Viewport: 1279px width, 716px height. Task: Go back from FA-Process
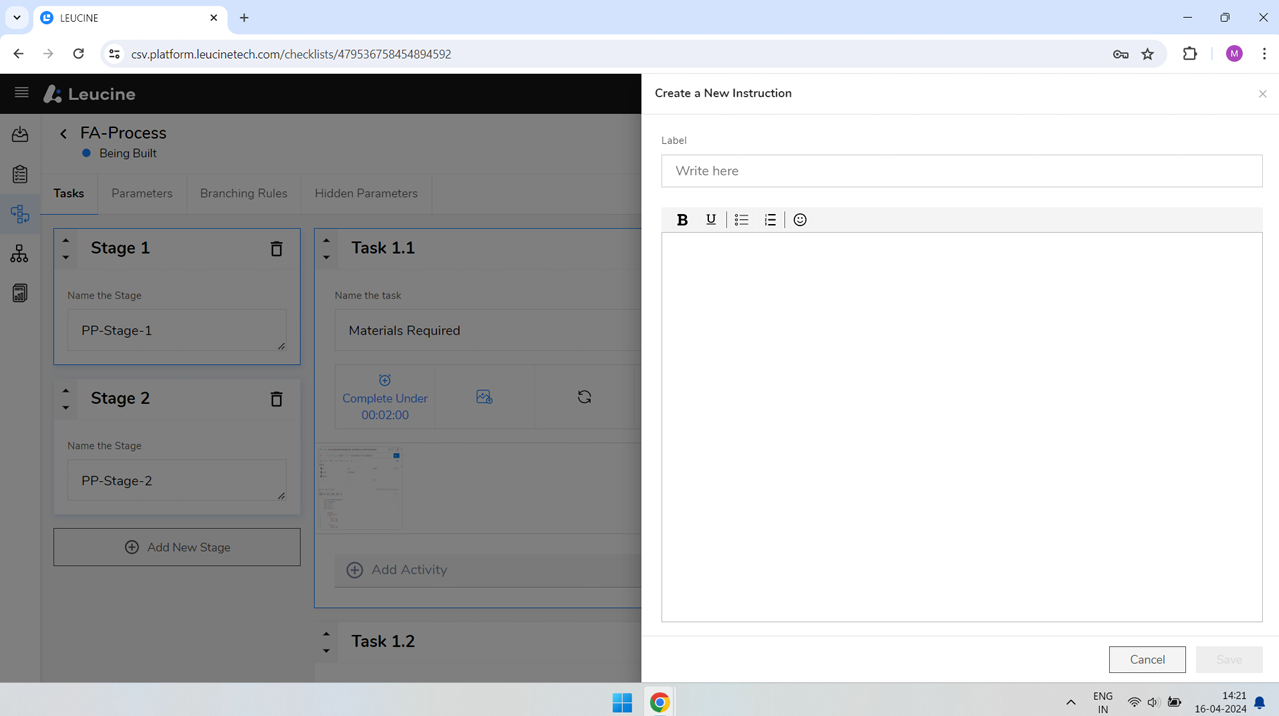pos(63,134)
